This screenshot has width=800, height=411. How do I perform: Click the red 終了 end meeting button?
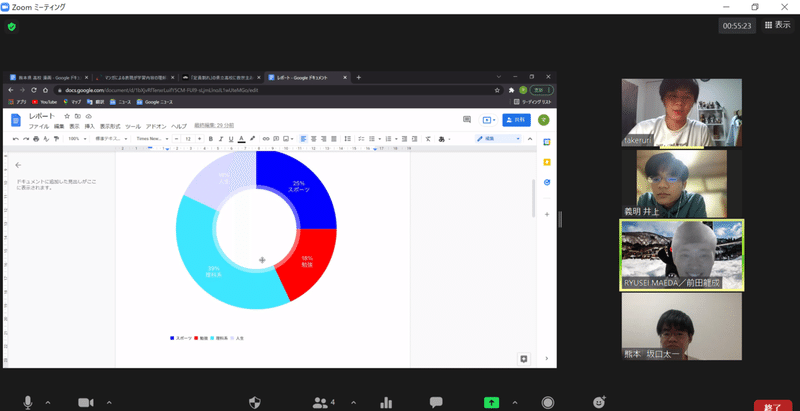pyautogui.click(x=772, y=406)
